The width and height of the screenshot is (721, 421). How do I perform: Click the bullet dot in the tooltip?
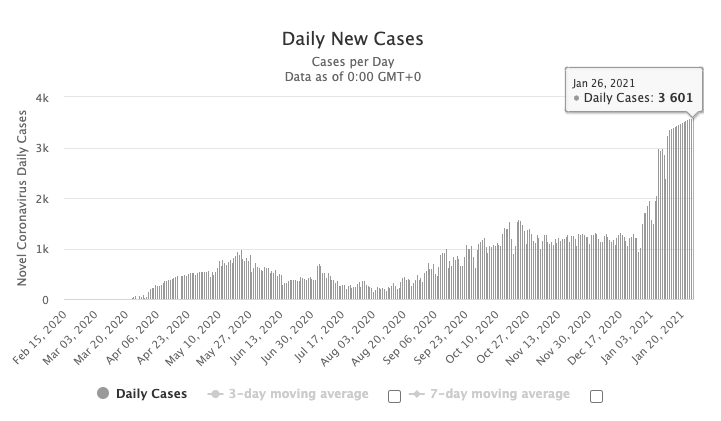coord(577,98)
